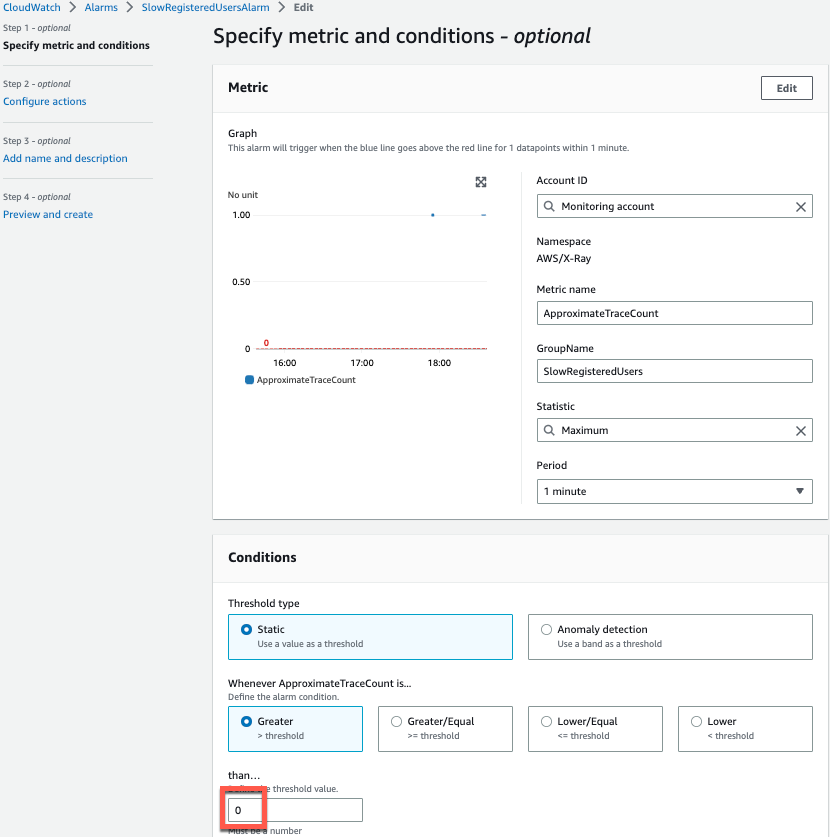Click the Edit button in Metric panel

[x=786, y=88]
